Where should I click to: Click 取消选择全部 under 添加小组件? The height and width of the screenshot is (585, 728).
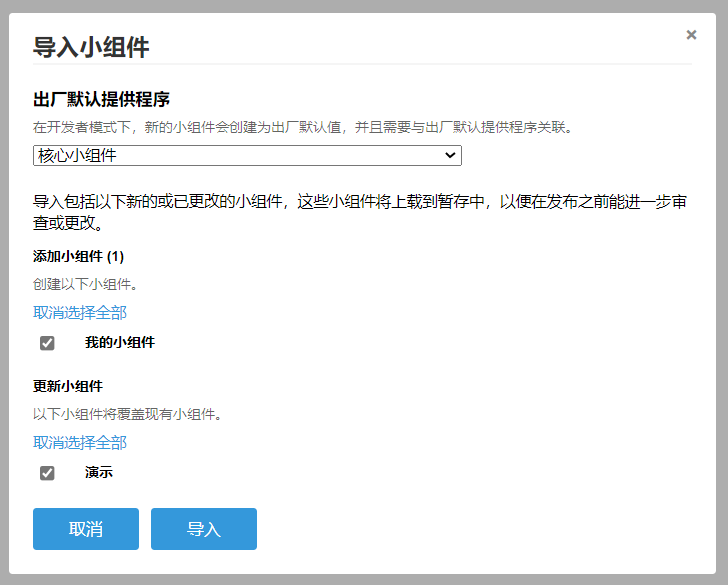point(80,313)
